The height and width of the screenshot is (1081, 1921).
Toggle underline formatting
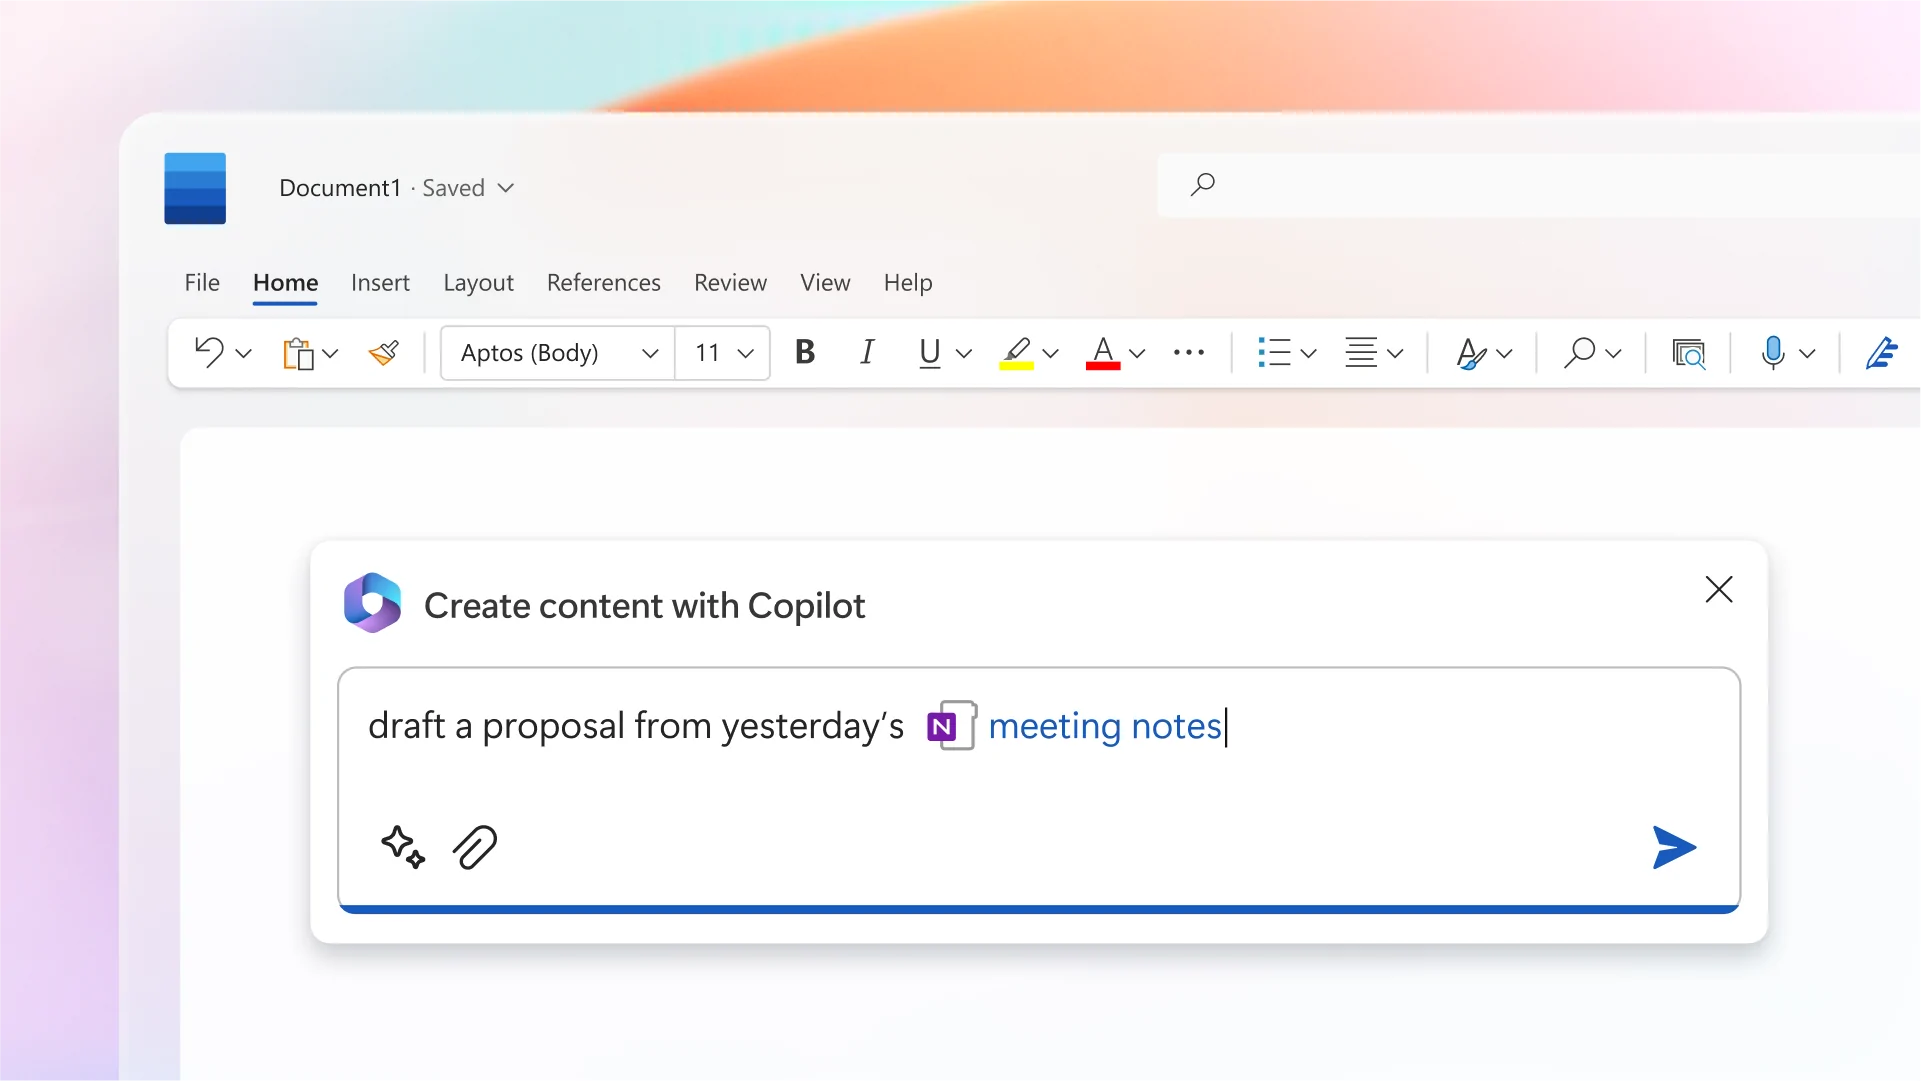pyautogui.click(x=930, y=353)
